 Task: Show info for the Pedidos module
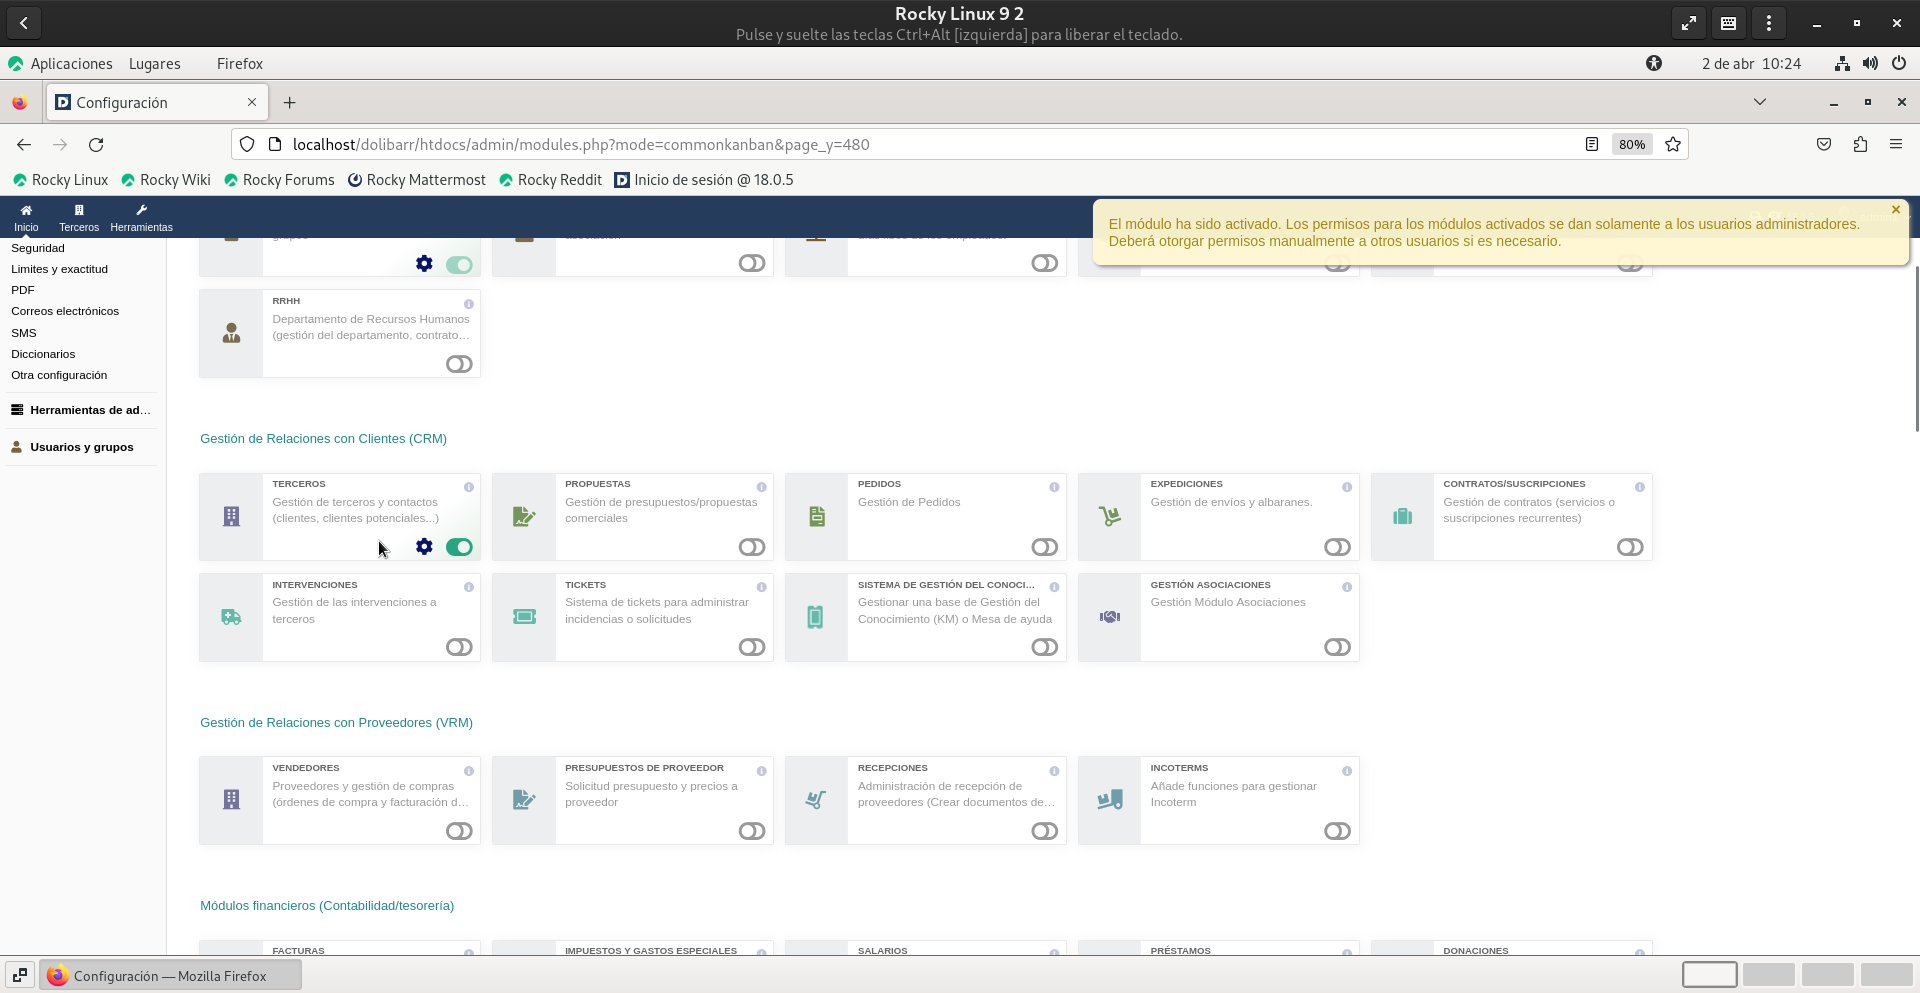1054,487
